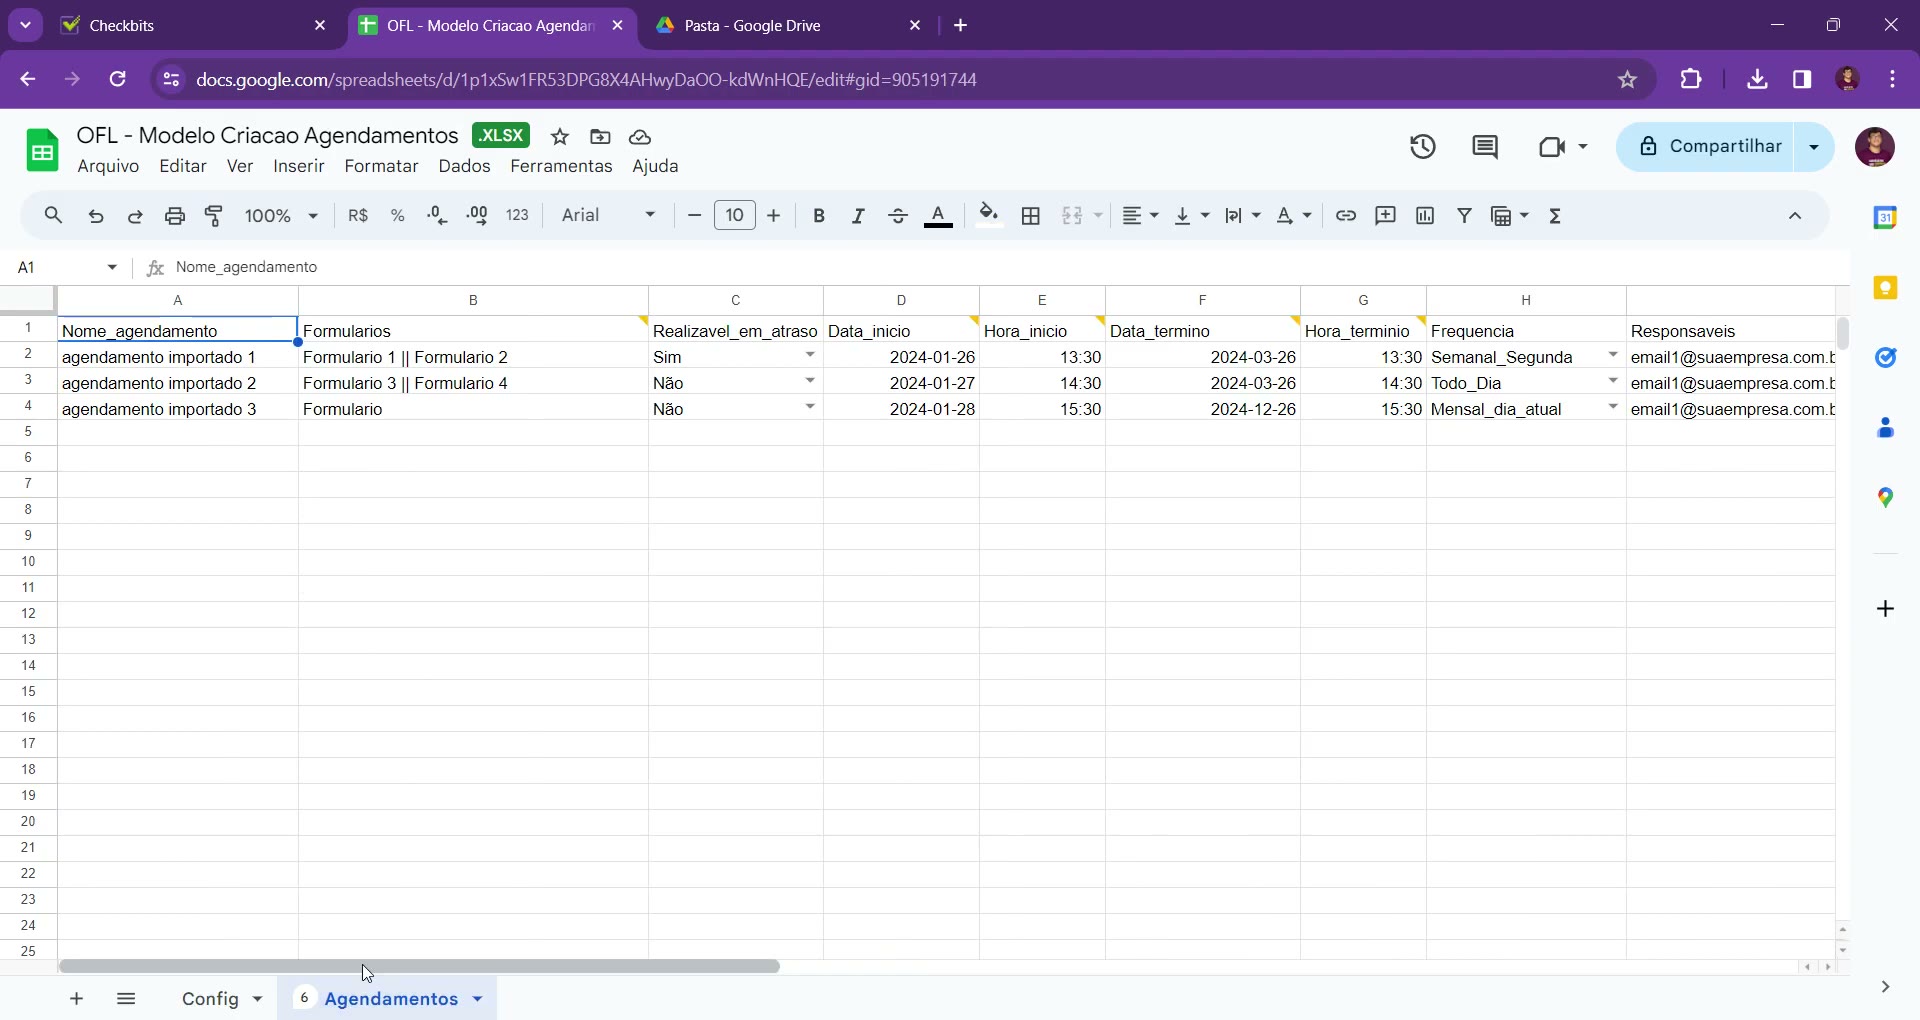Screen dimensions: 1920x1020
Task: Open the Editar menu
Action: pos(183,166)
